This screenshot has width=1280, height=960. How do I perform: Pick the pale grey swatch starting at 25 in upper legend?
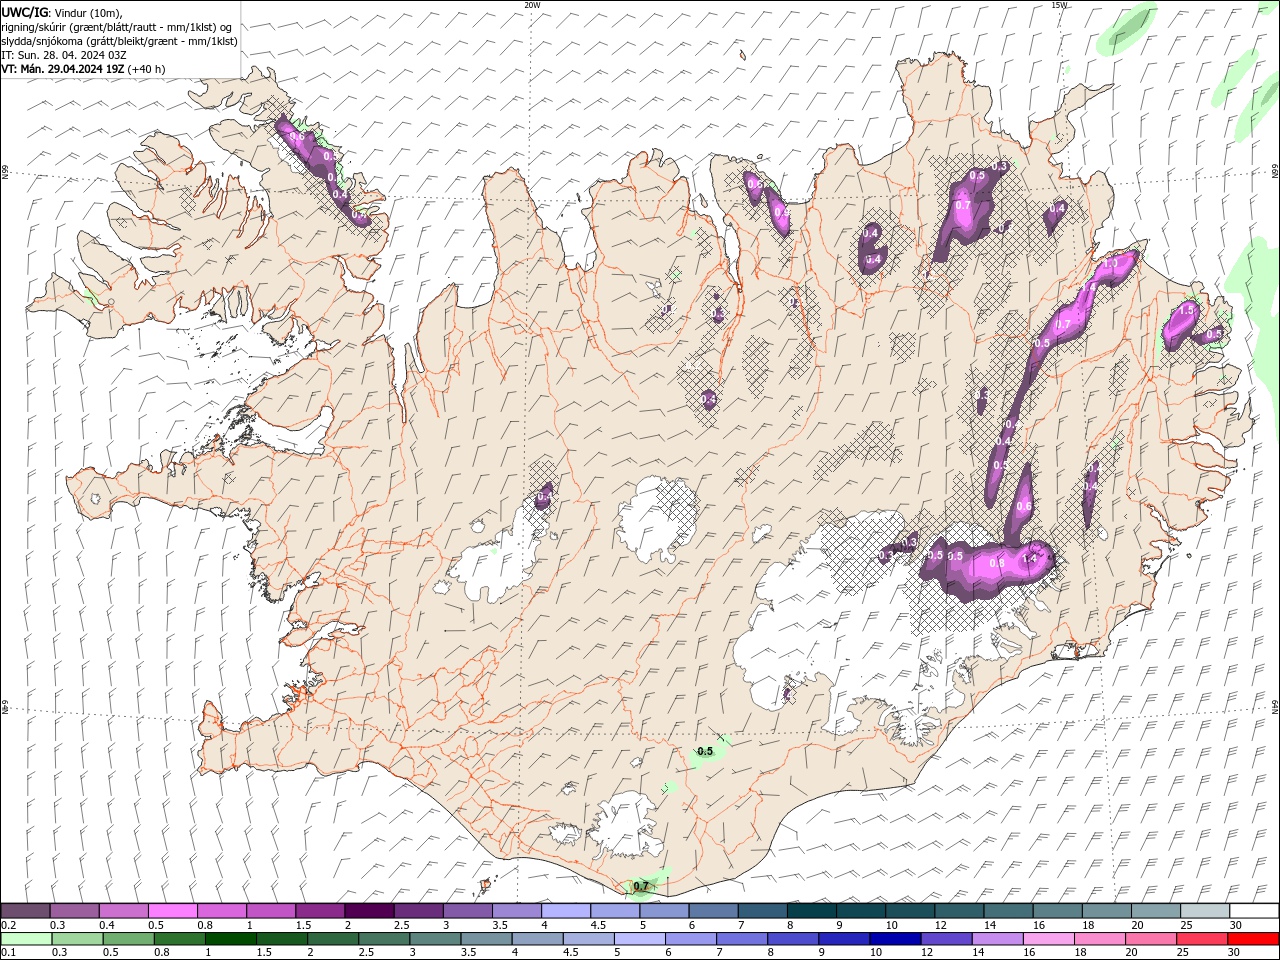pyautogui.click(x=1207, y=911)
